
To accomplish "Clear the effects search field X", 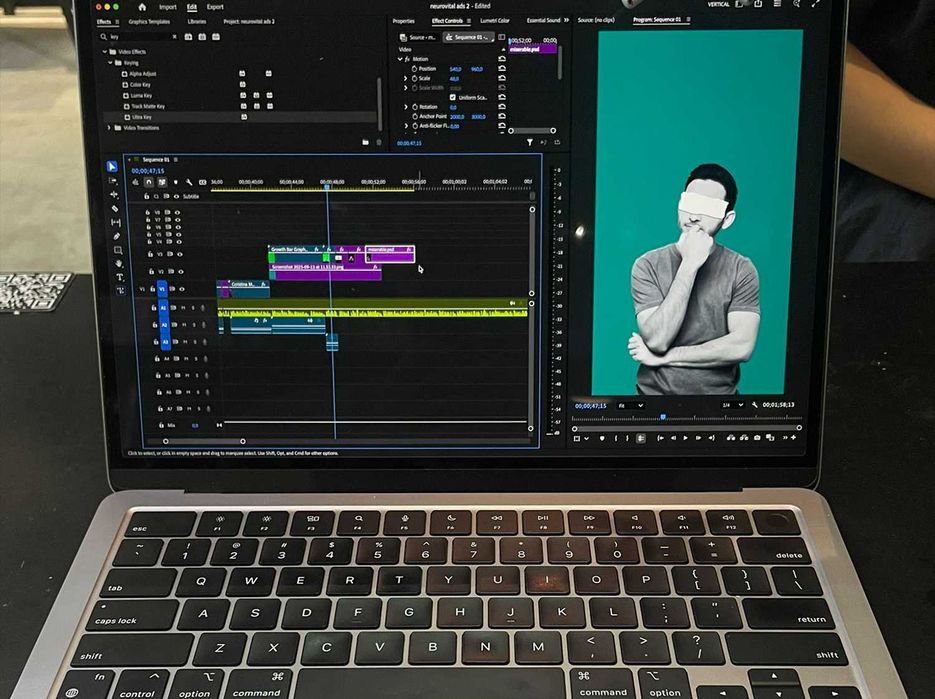I will coord(175,37).
